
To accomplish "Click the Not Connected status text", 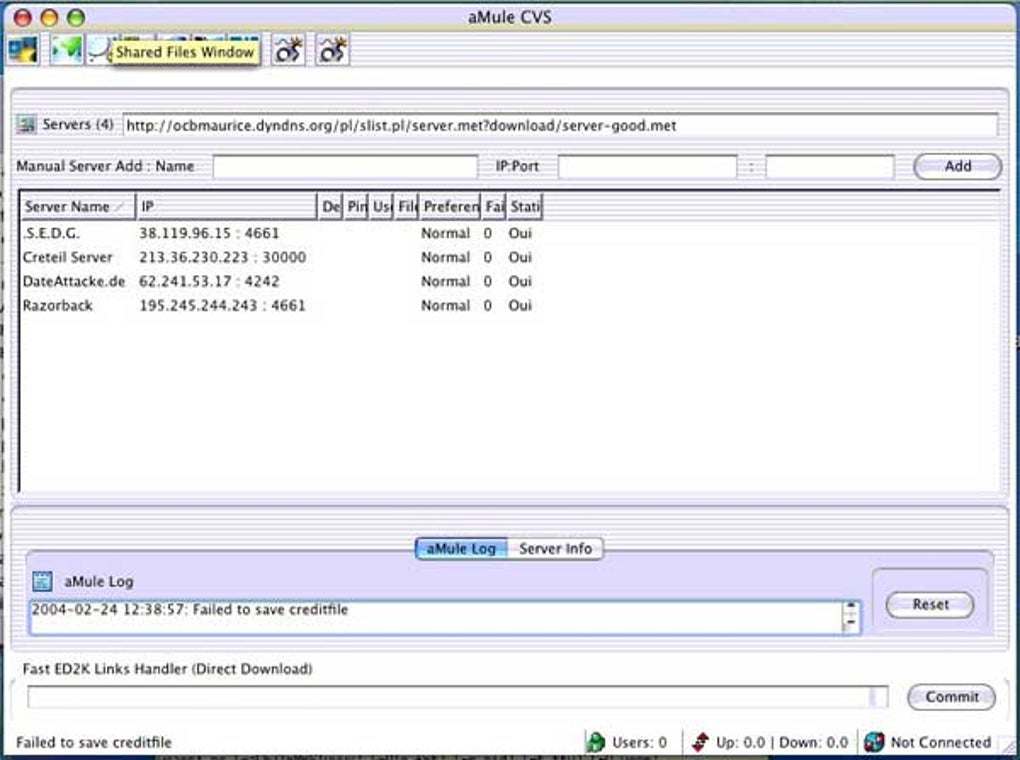I will [x=941, y=742].
